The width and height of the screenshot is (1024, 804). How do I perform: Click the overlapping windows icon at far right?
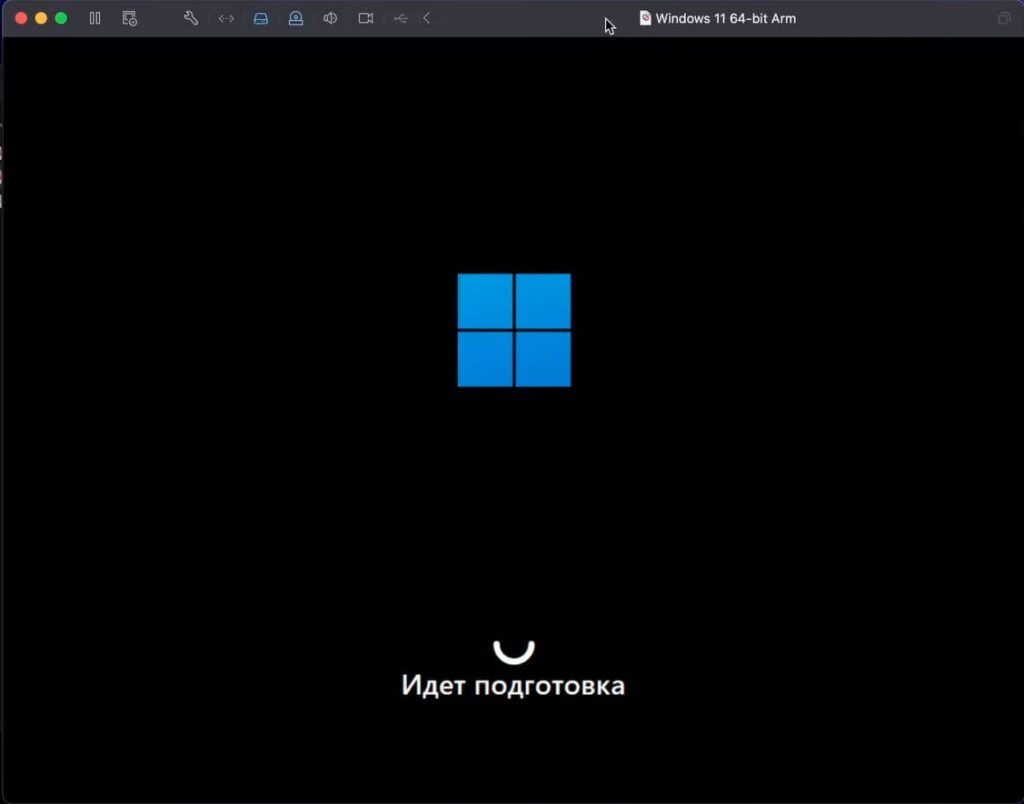point(1004,18)
